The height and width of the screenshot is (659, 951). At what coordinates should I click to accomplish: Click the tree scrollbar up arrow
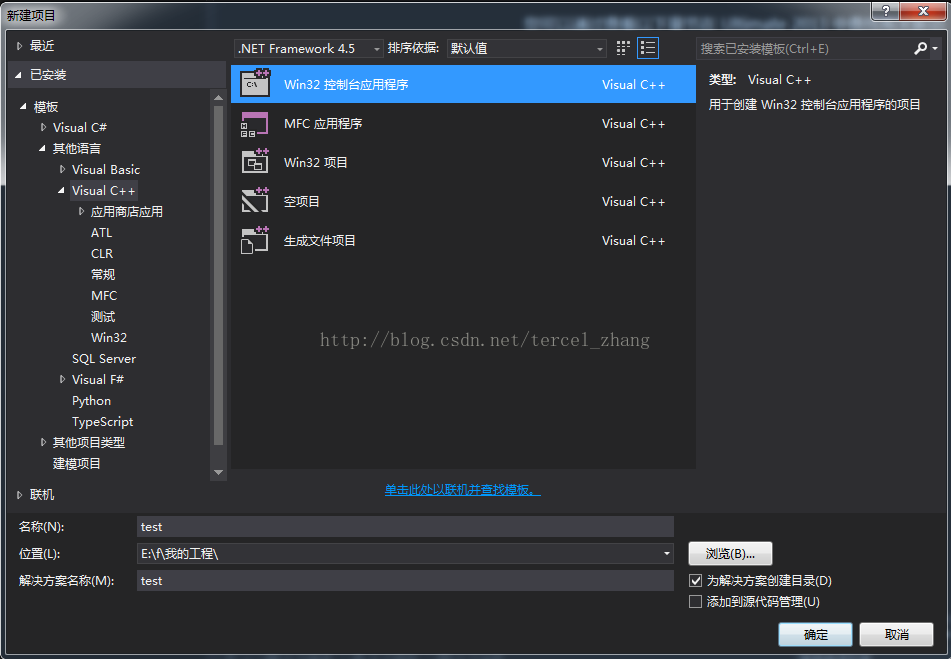tap(218, 98)
